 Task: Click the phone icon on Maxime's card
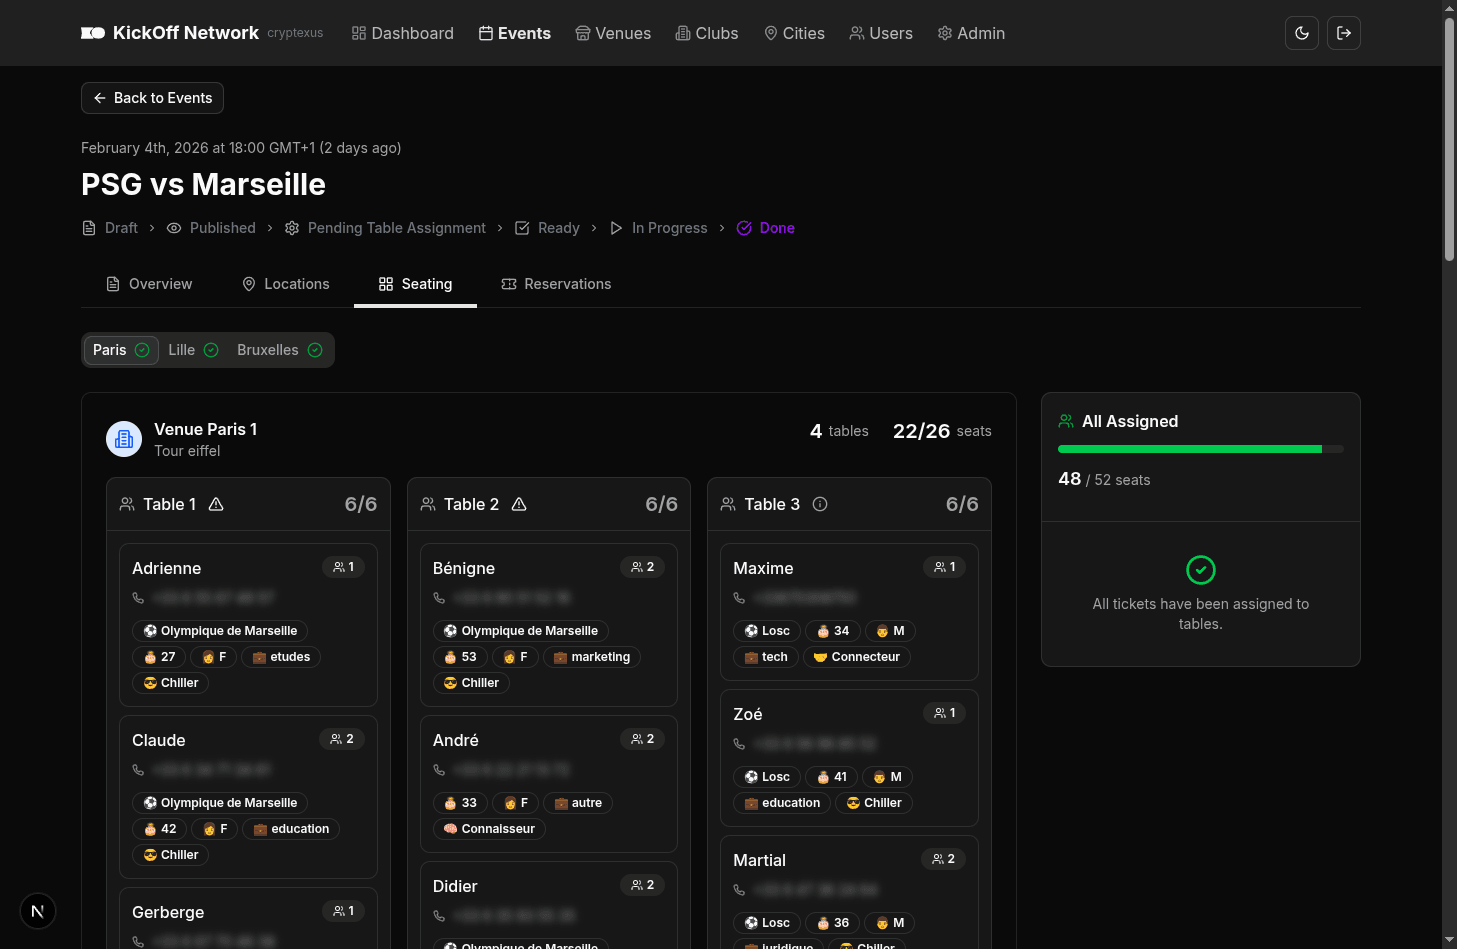coord(739,598)
